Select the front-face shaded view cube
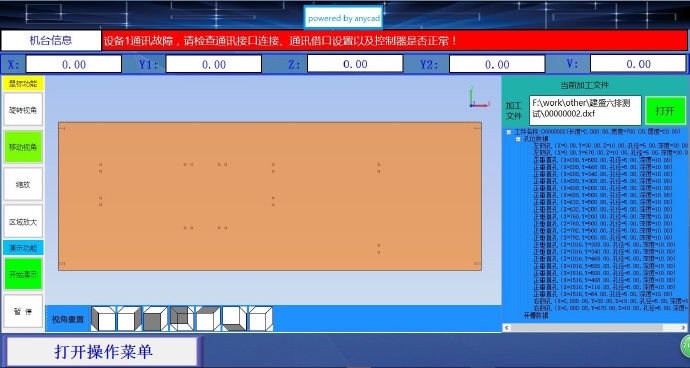 click(155, 319)
